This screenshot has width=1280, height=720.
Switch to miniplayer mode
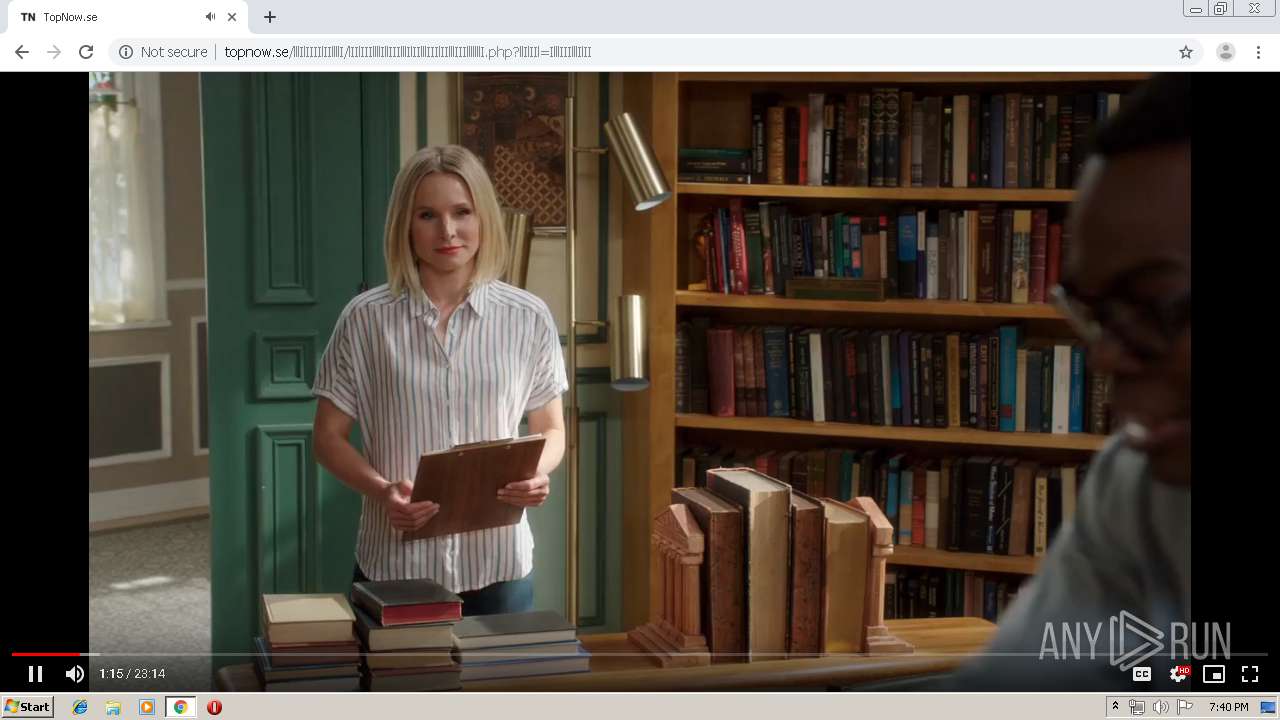pyautogui.click(x=1213, y=674)
